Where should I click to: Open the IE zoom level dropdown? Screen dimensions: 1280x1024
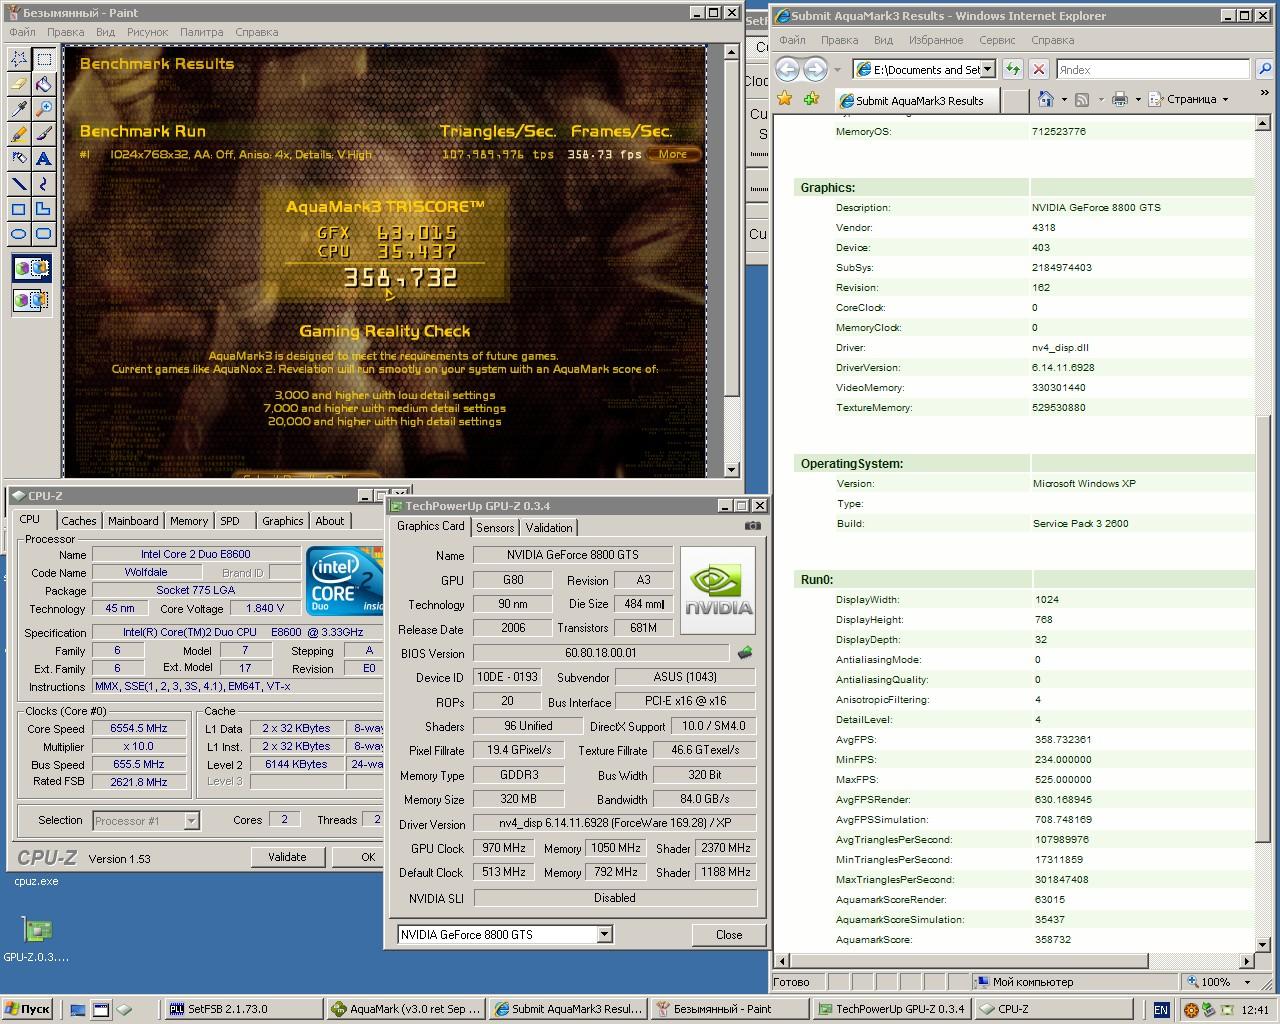(1247, 982)
